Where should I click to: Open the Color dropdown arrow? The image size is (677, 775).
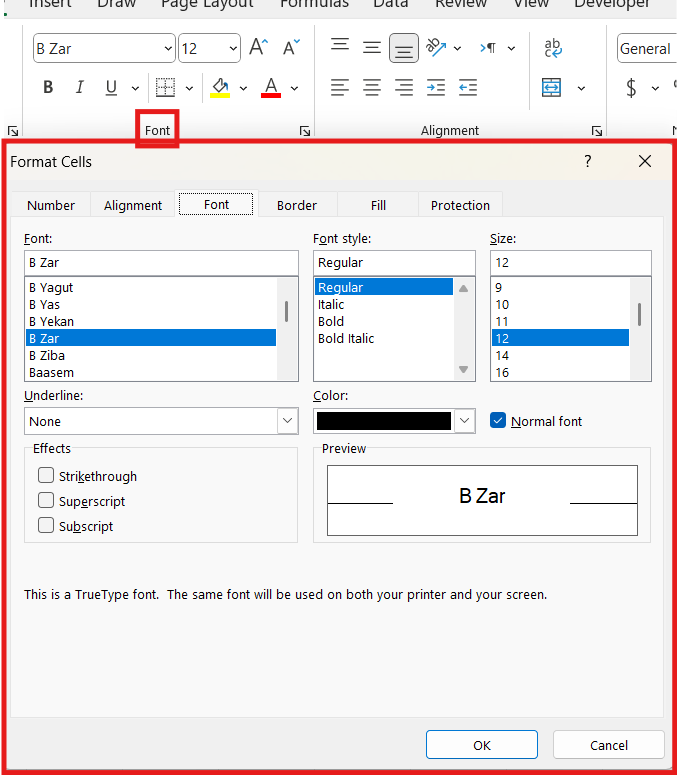(x=464, y=421)
